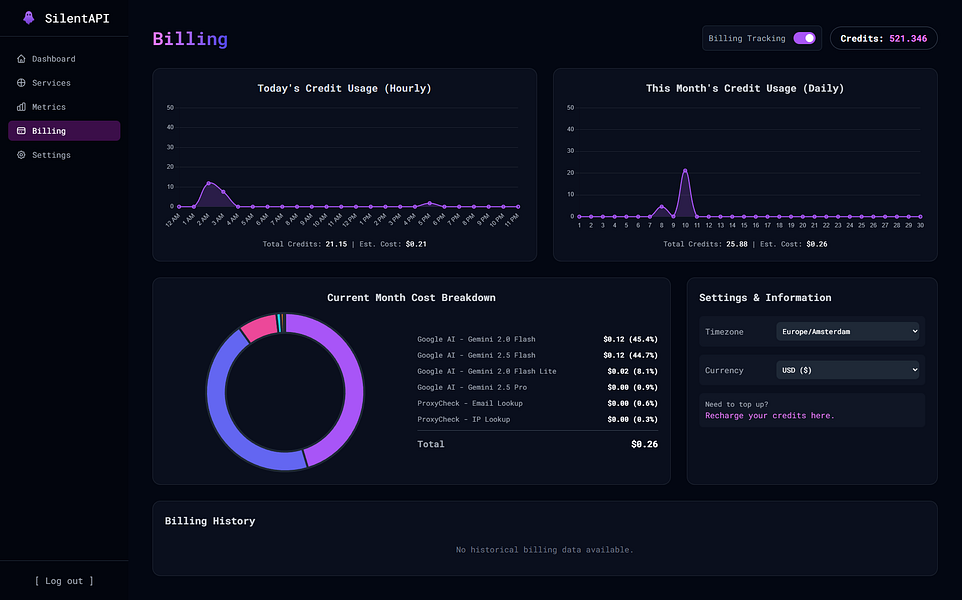Go to the Services menu item
The image size is (962, 600).
pos(64,83)
